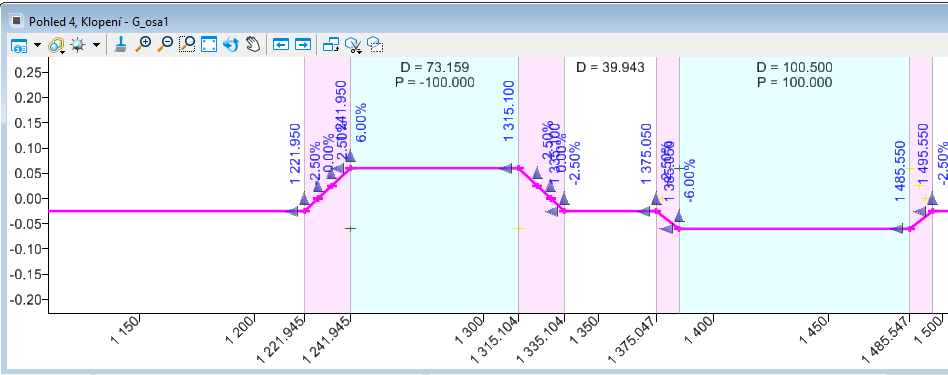948x375 pixels.
Task: Select the 'D = 73.159' label
Action: coord(435,67)
